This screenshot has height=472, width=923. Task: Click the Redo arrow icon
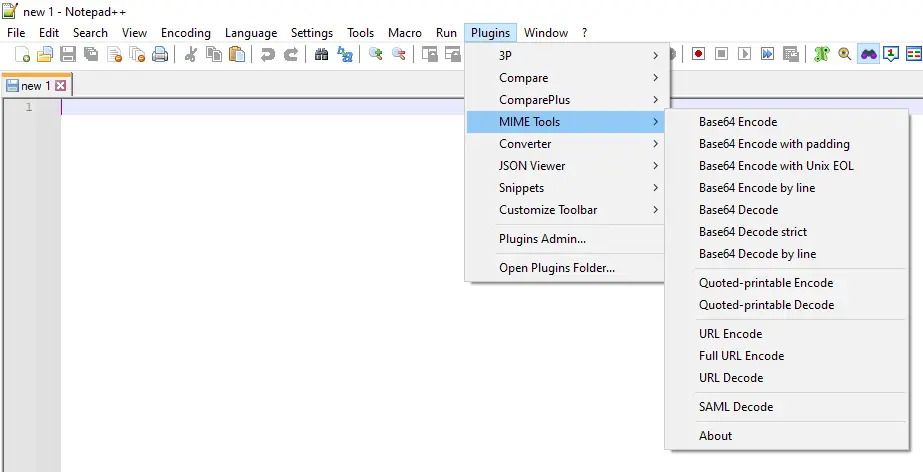click(291, 55)
